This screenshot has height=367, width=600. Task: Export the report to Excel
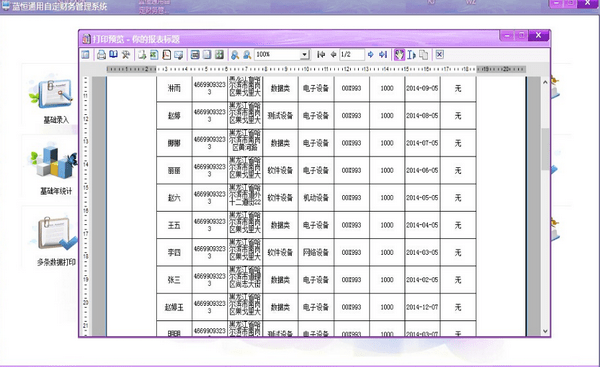click(154, 55)
